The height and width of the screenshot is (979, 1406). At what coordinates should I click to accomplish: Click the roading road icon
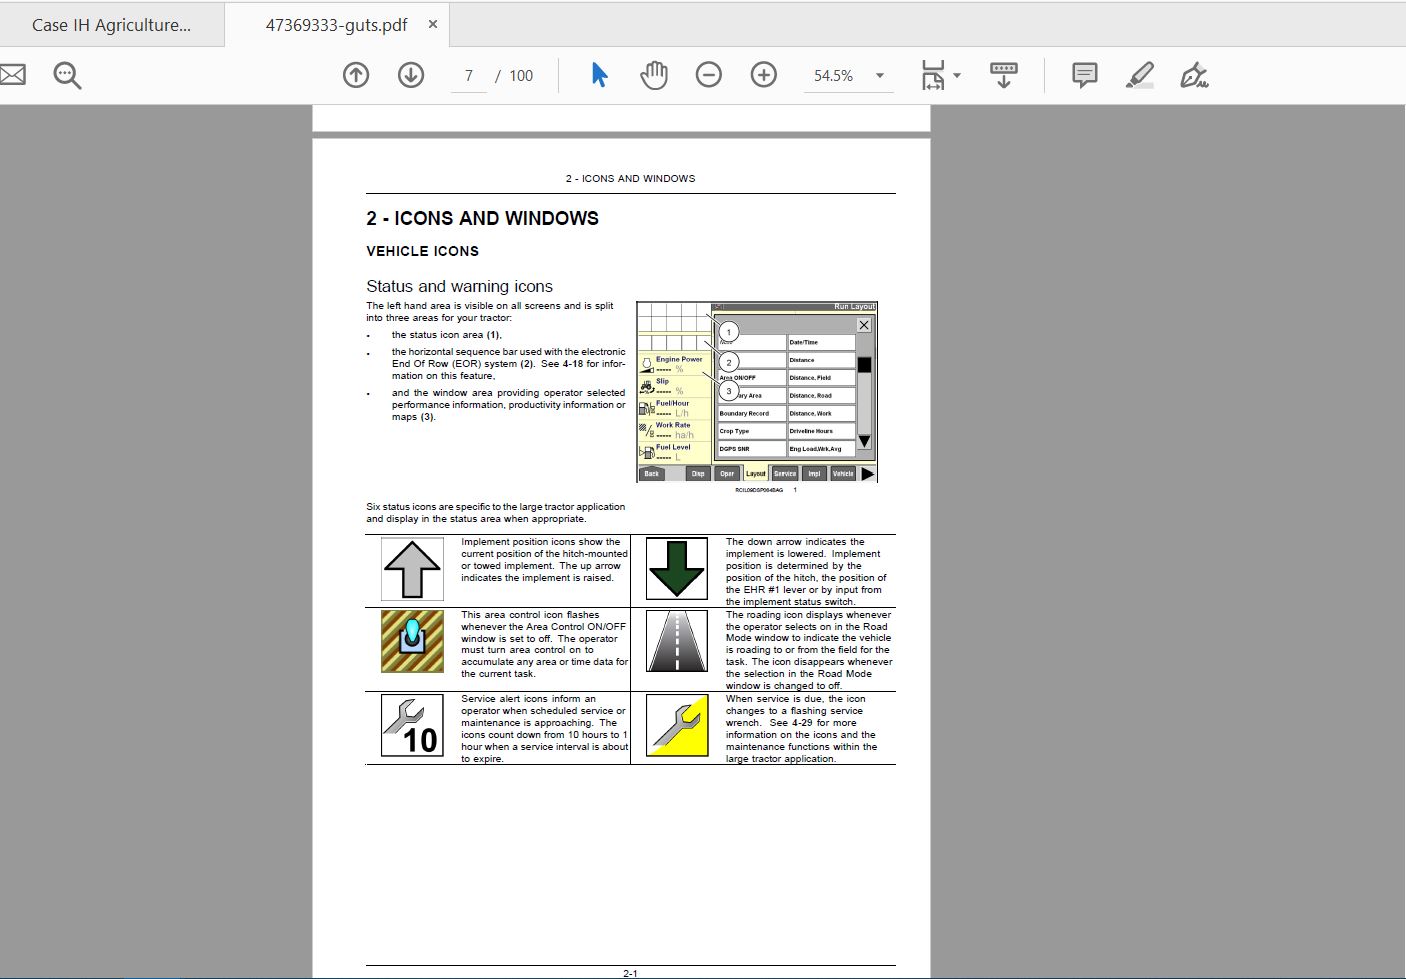[x=677, y=641]
